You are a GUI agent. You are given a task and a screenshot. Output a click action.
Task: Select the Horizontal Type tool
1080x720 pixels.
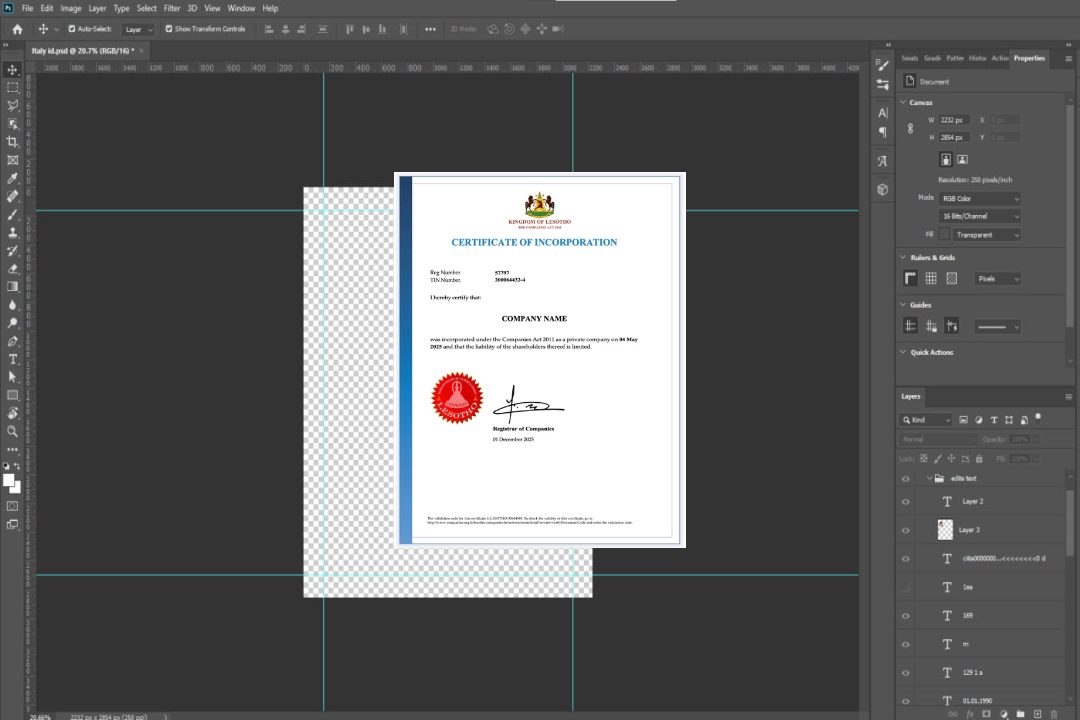12,359
